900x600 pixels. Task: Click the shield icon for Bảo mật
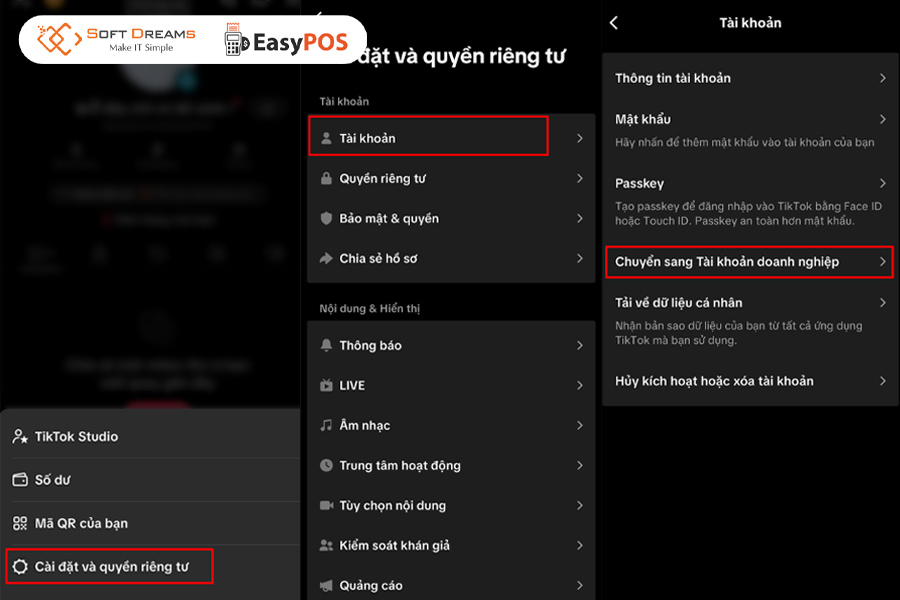(x=326, y=219)
